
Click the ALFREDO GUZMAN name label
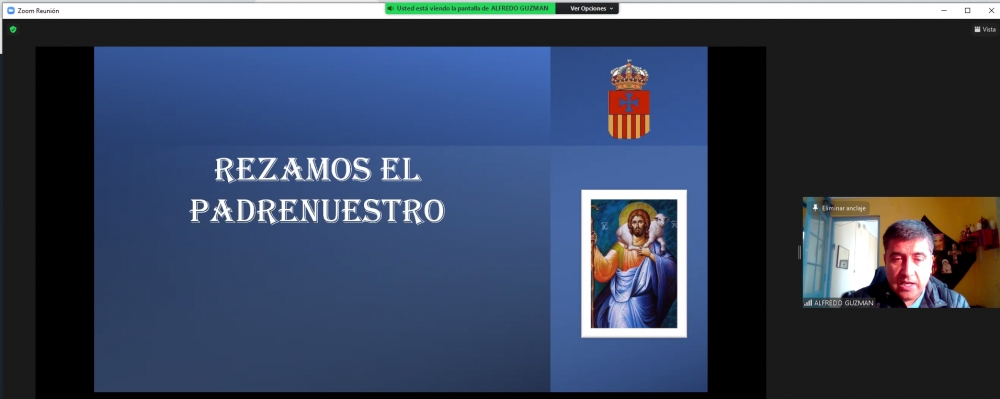click(844, 303)
